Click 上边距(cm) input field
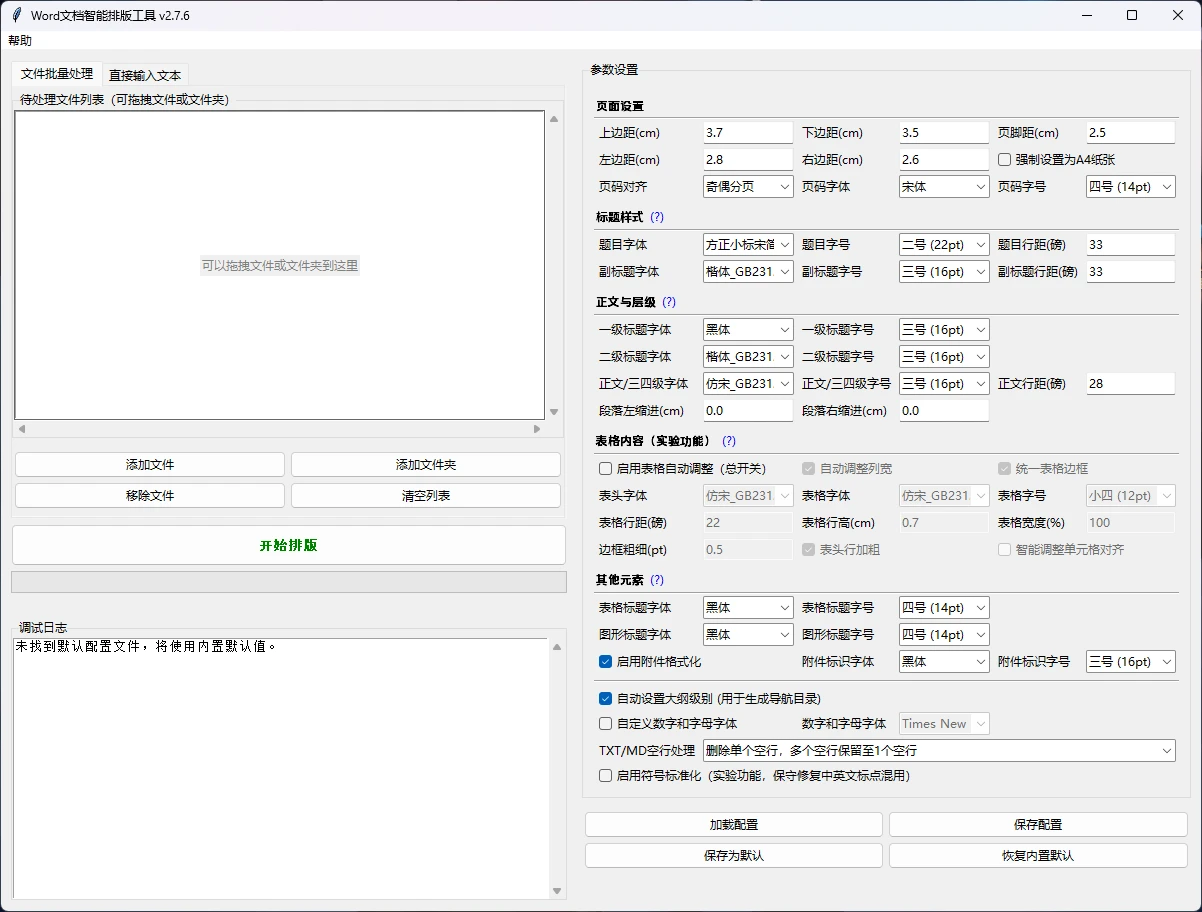Viewport: 1202px width, 912px height. 748,132
